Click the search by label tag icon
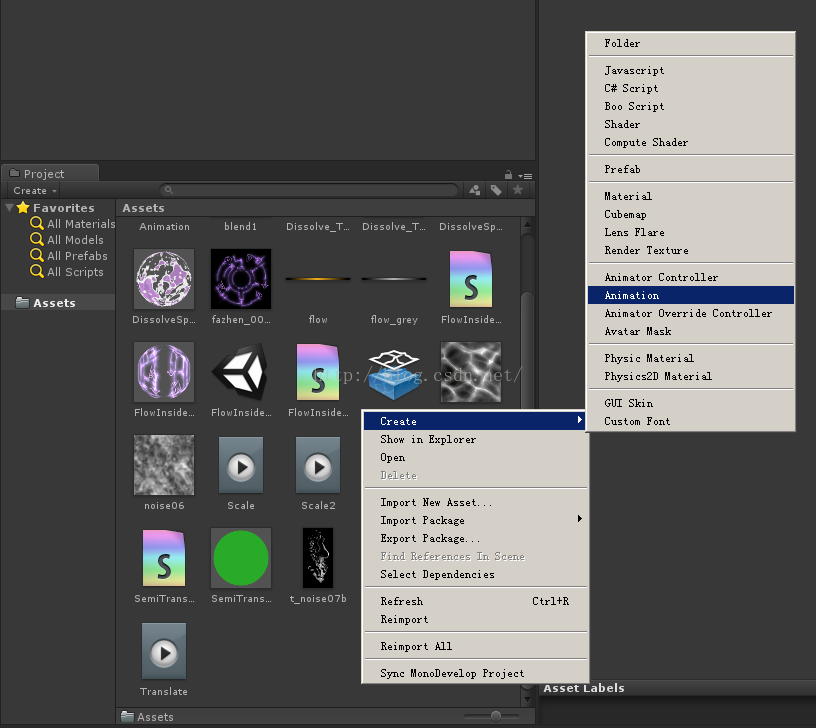The height and width of the screenshot is (728, 816). [x=496, y=190]
